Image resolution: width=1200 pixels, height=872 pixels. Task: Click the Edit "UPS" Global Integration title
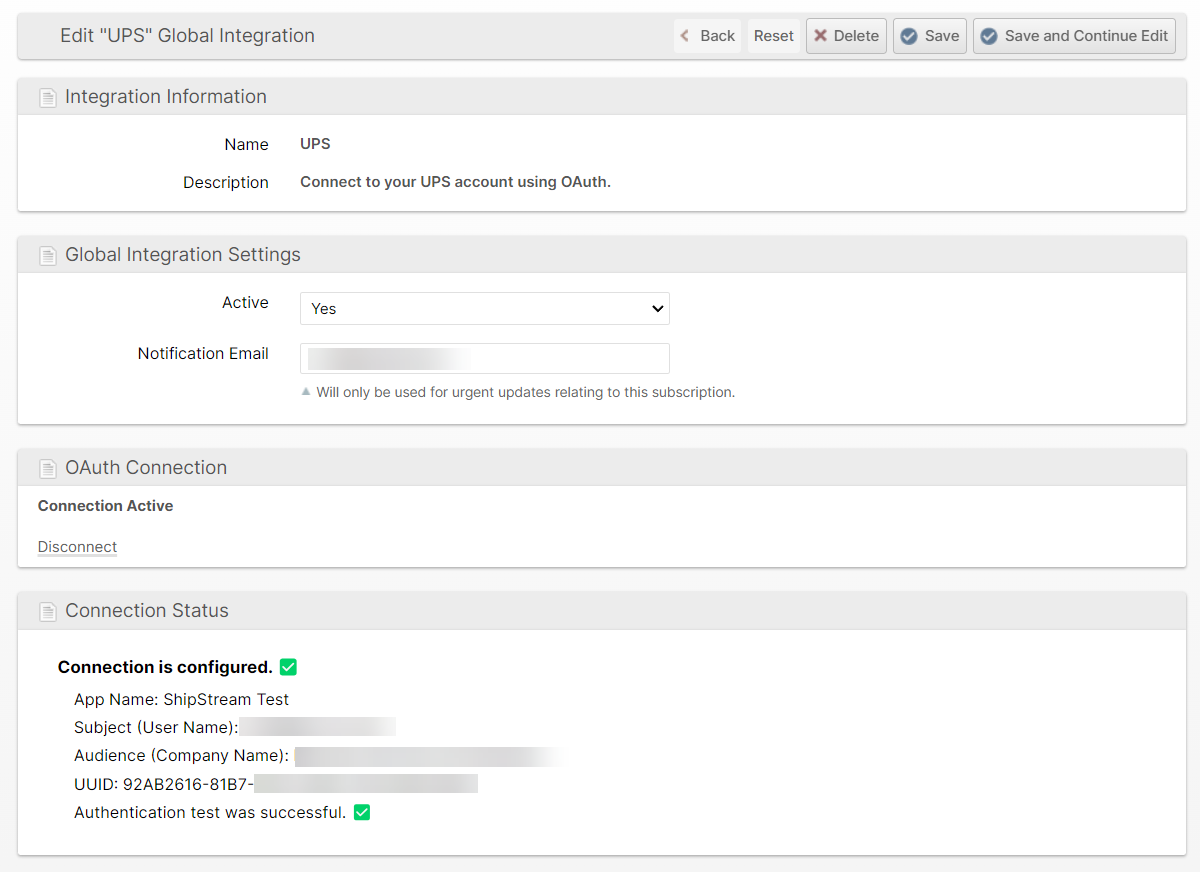tap(187, 36)
